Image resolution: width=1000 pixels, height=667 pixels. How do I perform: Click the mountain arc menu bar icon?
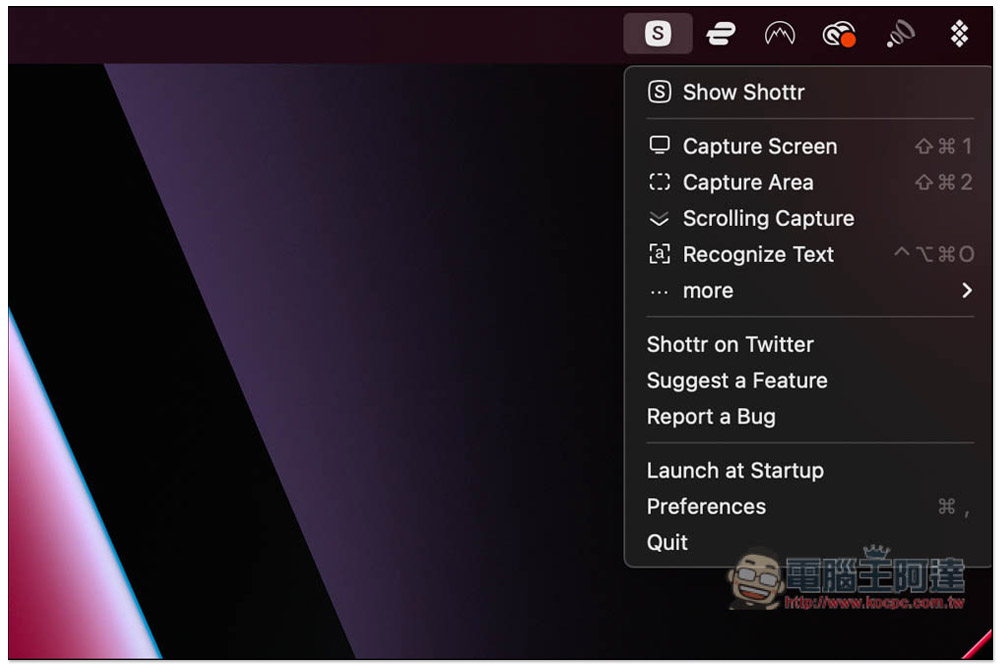point(779,33)
